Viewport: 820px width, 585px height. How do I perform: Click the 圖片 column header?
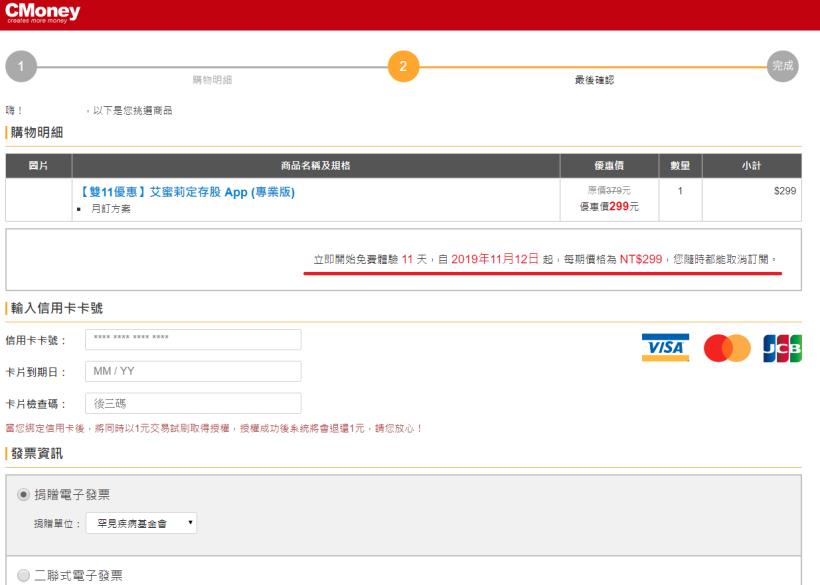[38, 166]
